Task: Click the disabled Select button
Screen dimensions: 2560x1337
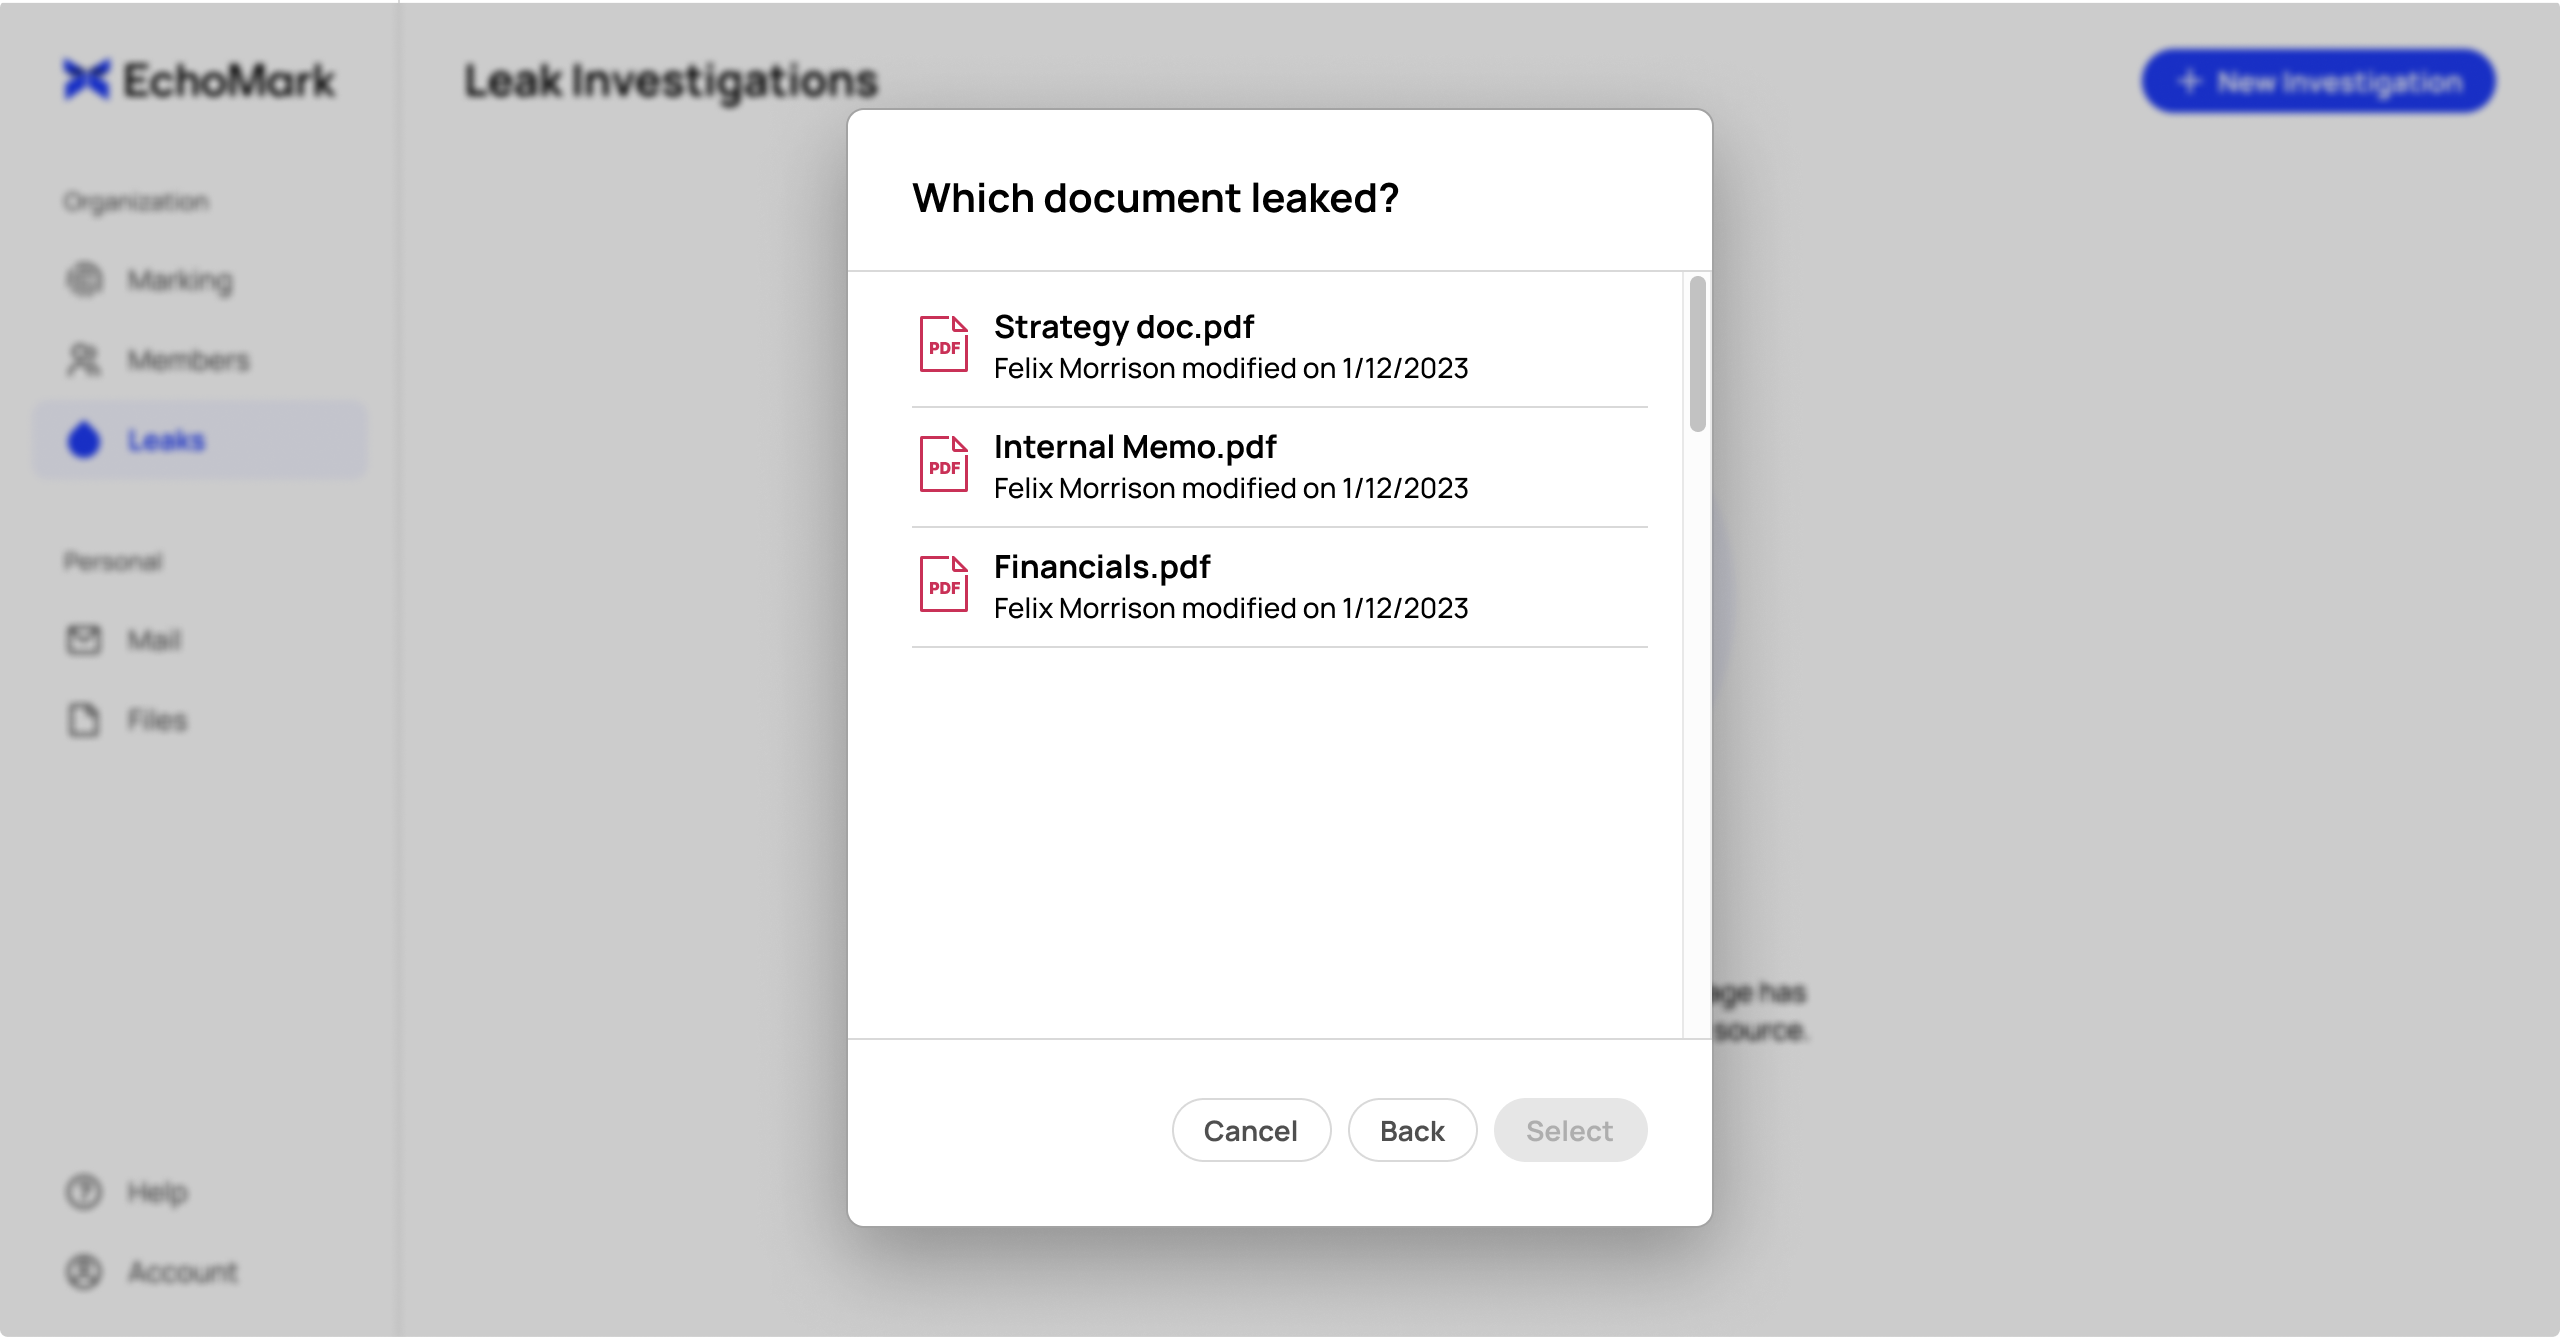Action: [1570, 1130]
